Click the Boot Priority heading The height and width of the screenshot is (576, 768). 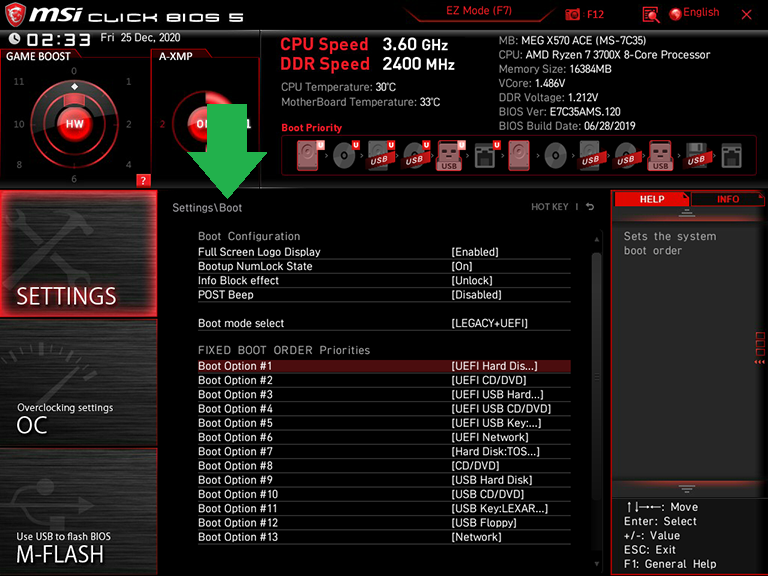point(312,128)
